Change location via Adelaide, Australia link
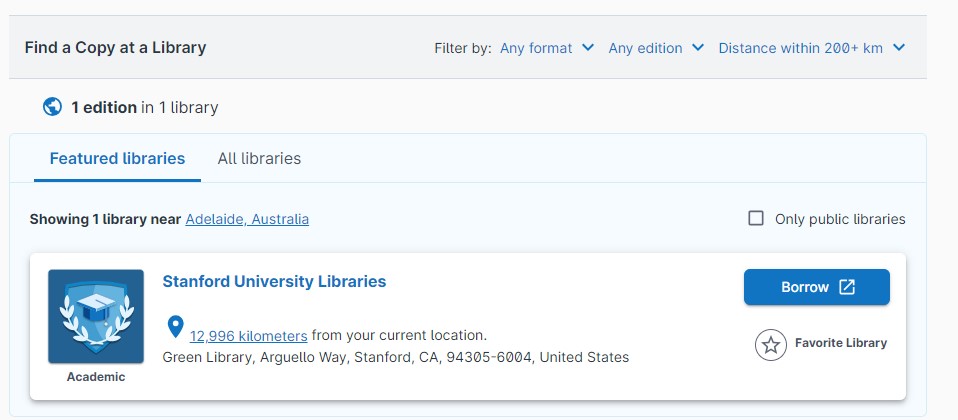The image size is (958, 420). coord(247,219)
